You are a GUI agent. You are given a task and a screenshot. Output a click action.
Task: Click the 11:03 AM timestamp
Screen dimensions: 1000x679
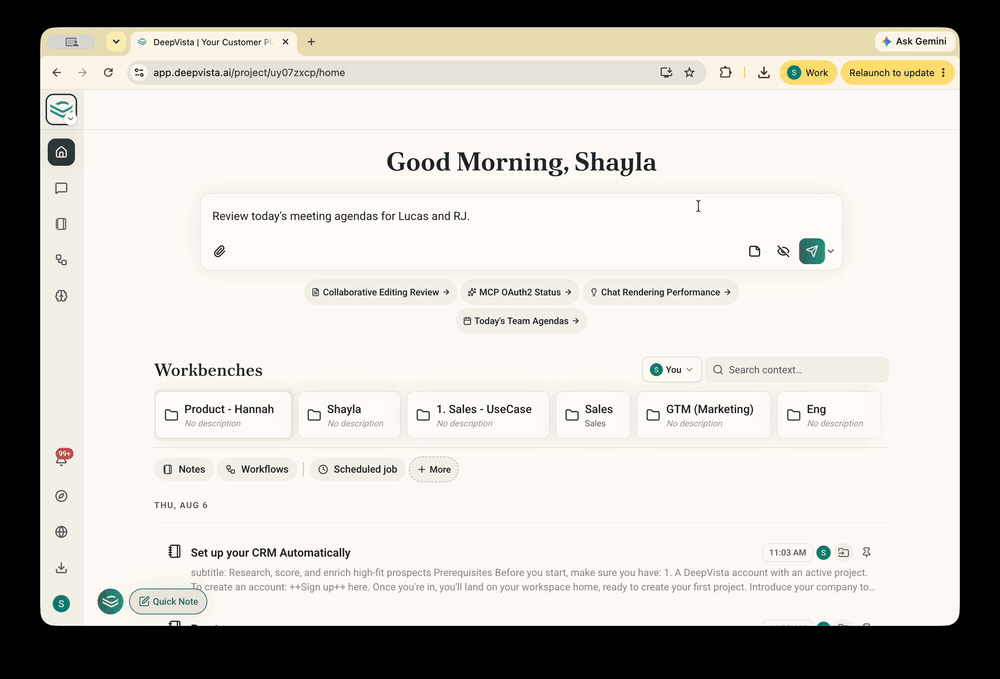[x=788, y=553]
